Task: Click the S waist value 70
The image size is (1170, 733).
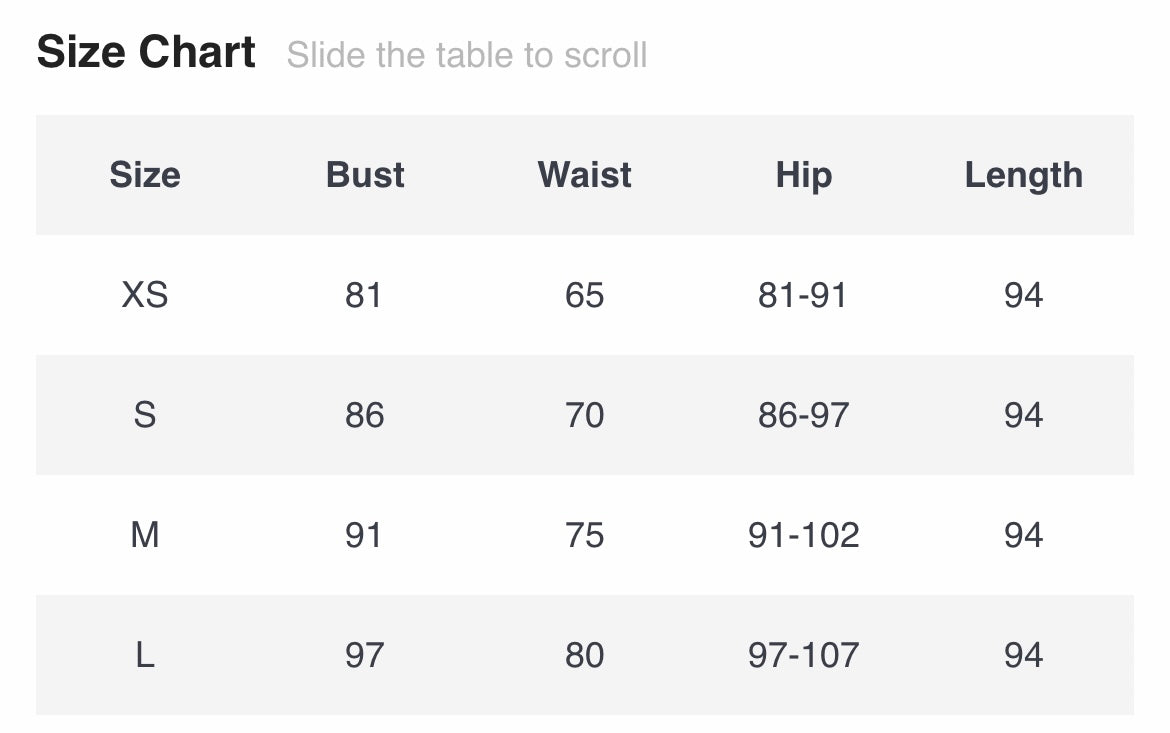Action: click(x=585, y=415)
